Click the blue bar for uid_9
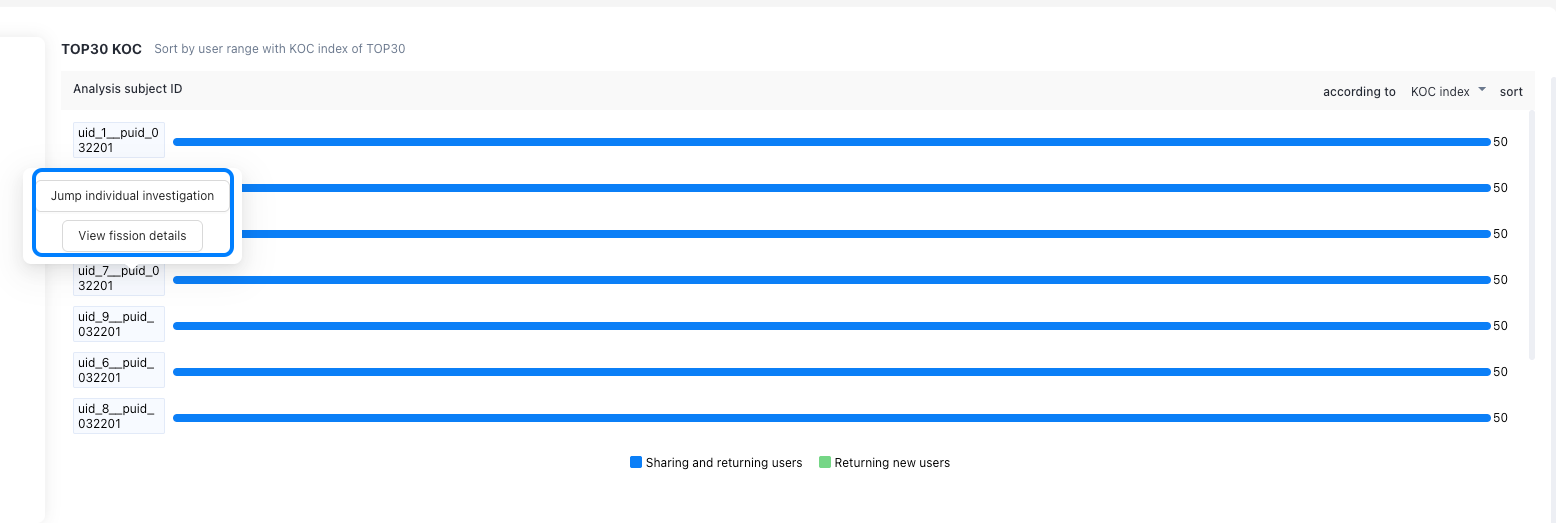The image size is (1556, 523). (831, 326)
